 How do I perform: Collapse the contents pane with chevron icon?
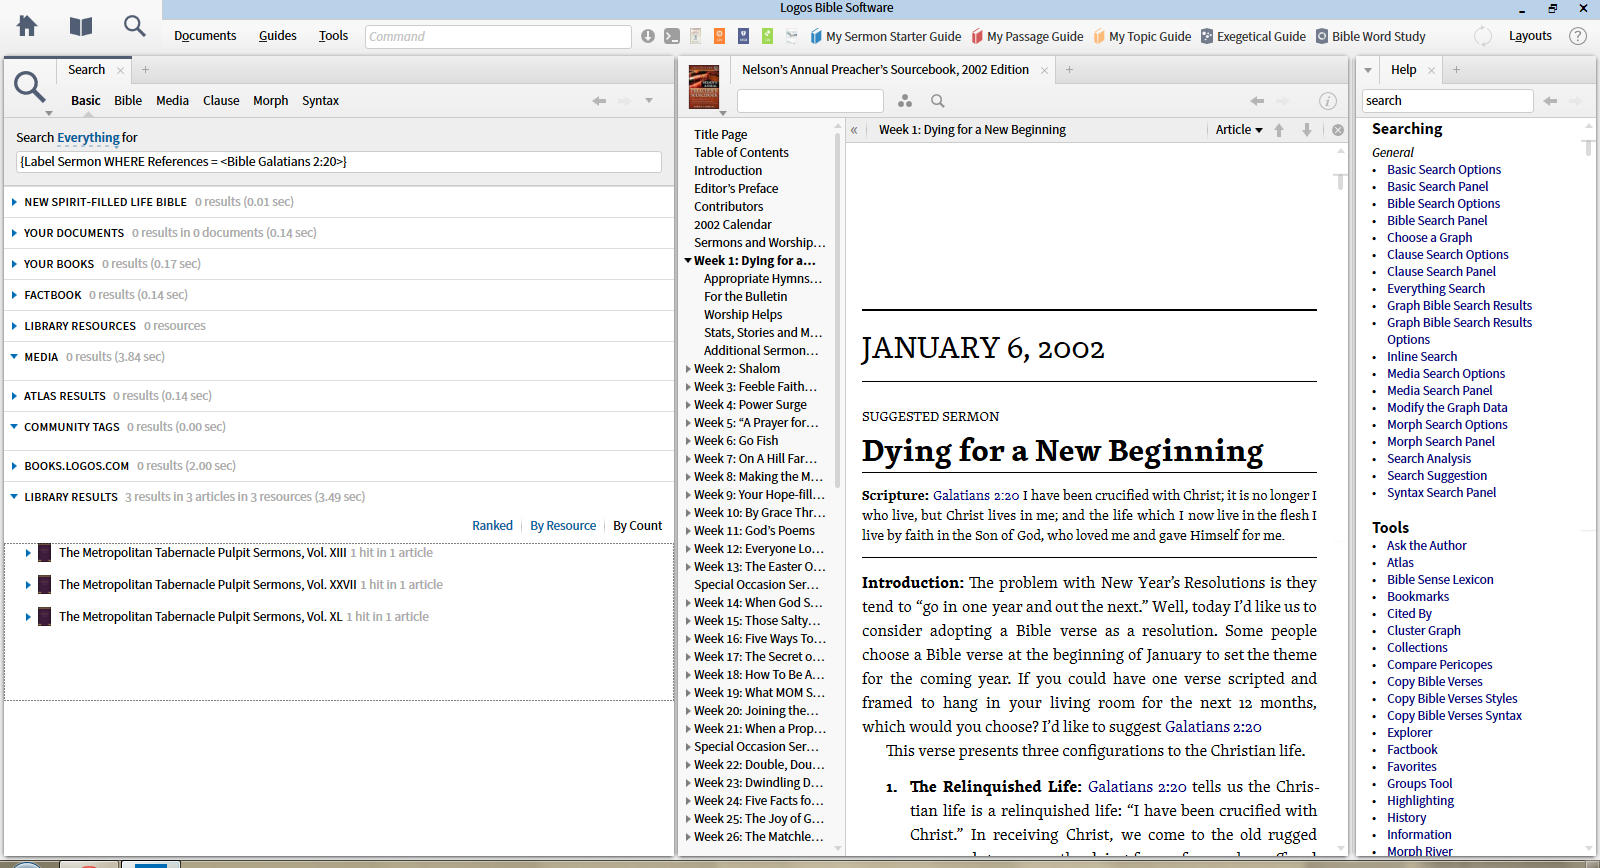pyautogui.click(x=854, y=130)
